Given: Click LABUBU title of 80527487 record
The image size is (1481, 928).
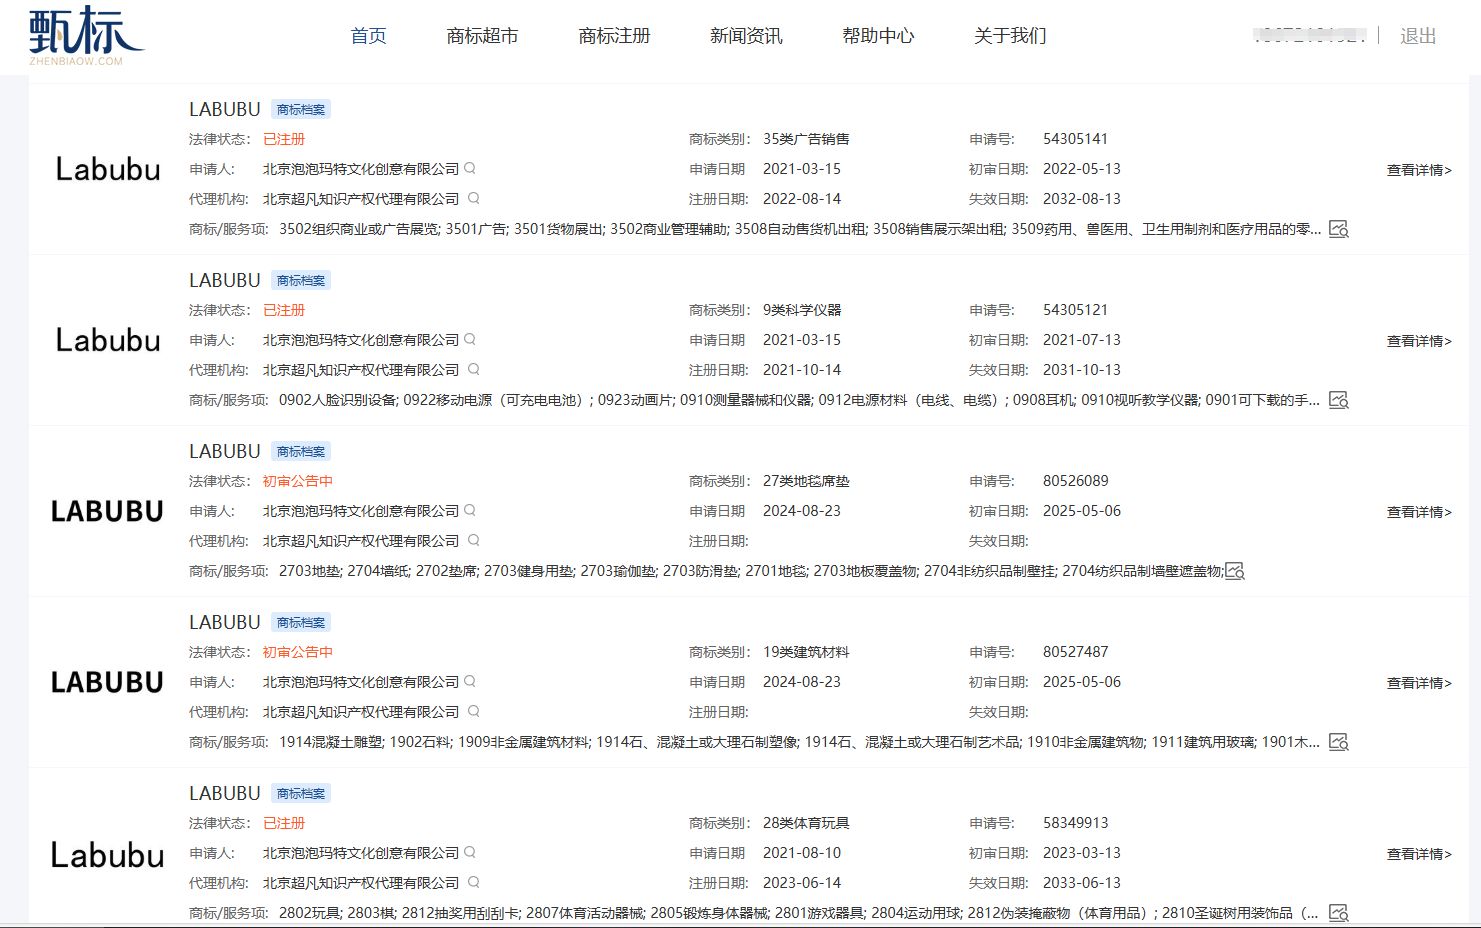Looking at the screenshot, I should (x=225, y=622).
